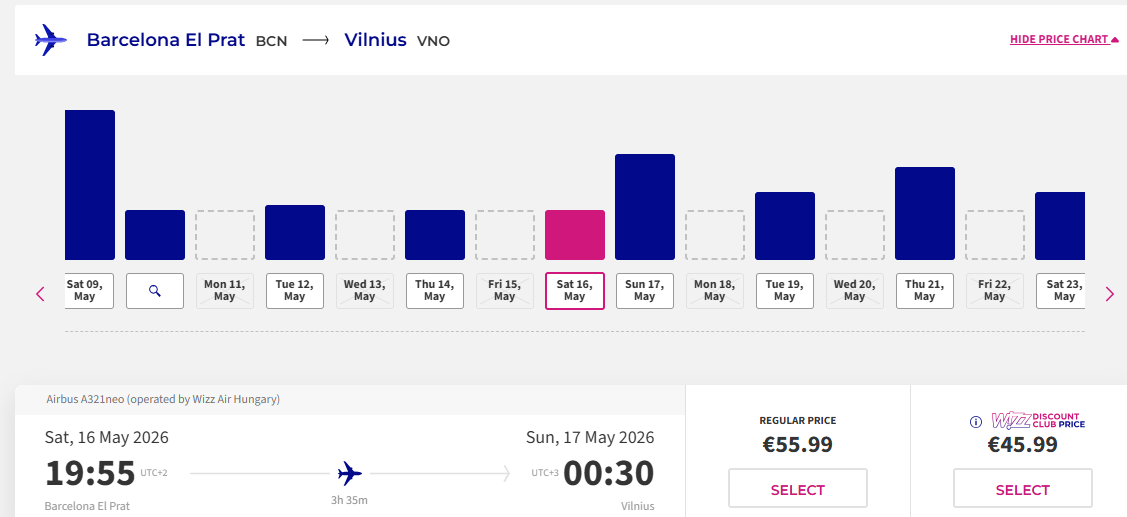Click the previous dates left arrow
The image size is (1127, 517).
[41, 294]
